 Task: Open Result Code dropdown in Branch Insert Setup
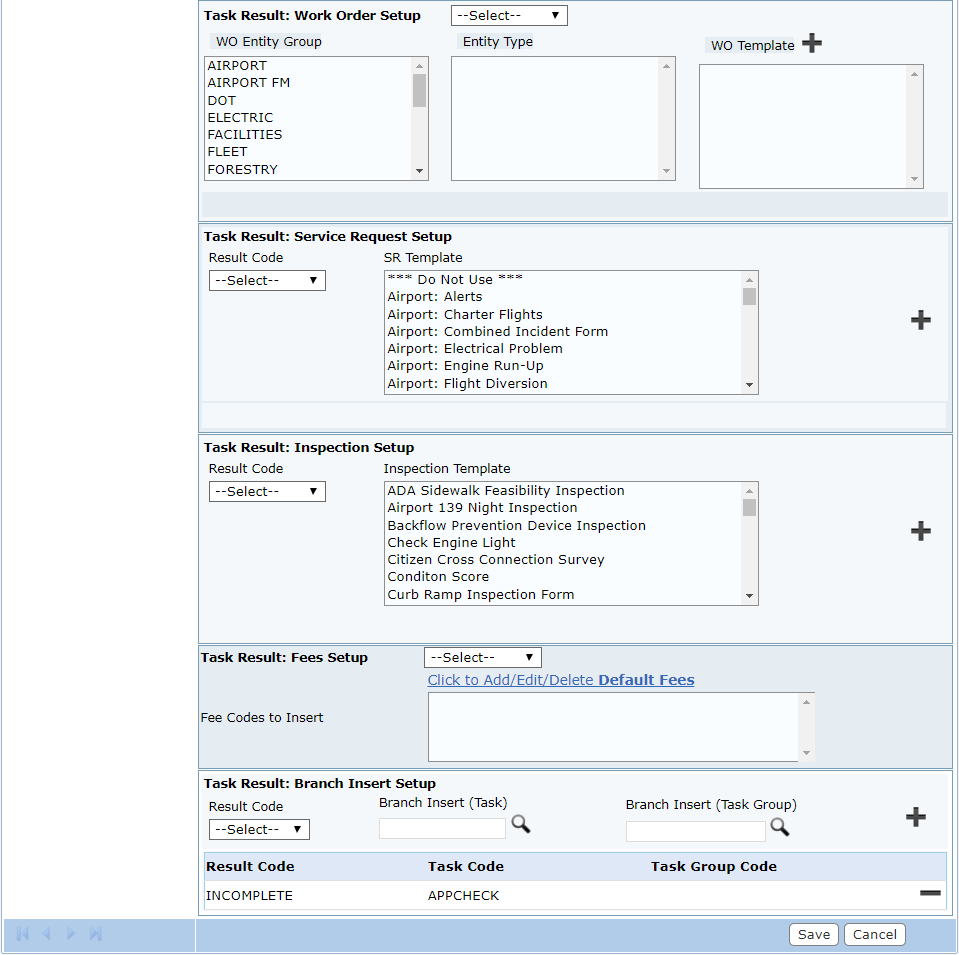coord(258,829)
